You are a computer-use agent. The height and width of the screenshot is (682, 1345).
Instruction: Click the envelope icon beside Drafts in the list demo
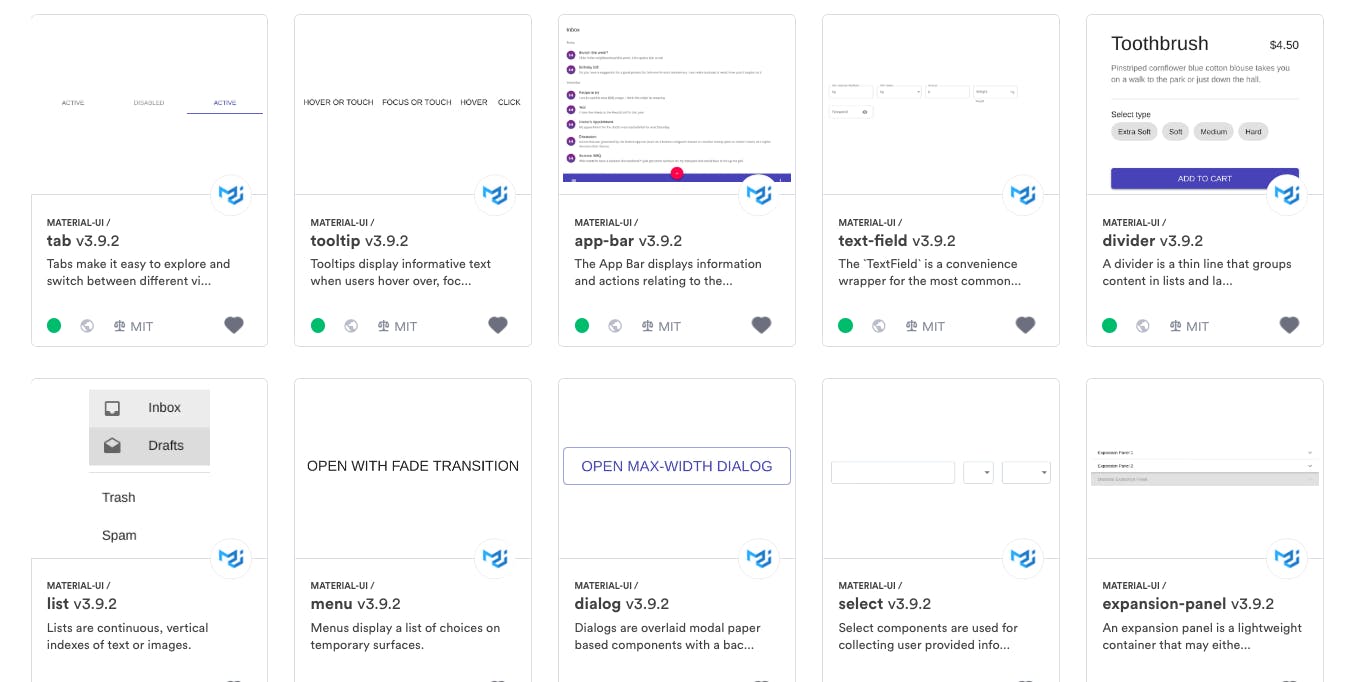tap(112, 445)
